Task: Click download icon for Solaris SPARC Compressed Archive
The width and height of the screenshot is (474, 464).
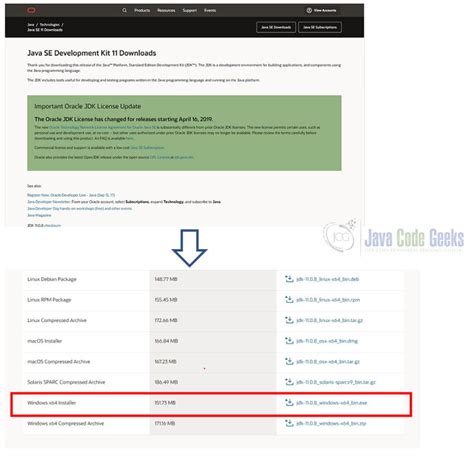Action: [x=289, y=382]
